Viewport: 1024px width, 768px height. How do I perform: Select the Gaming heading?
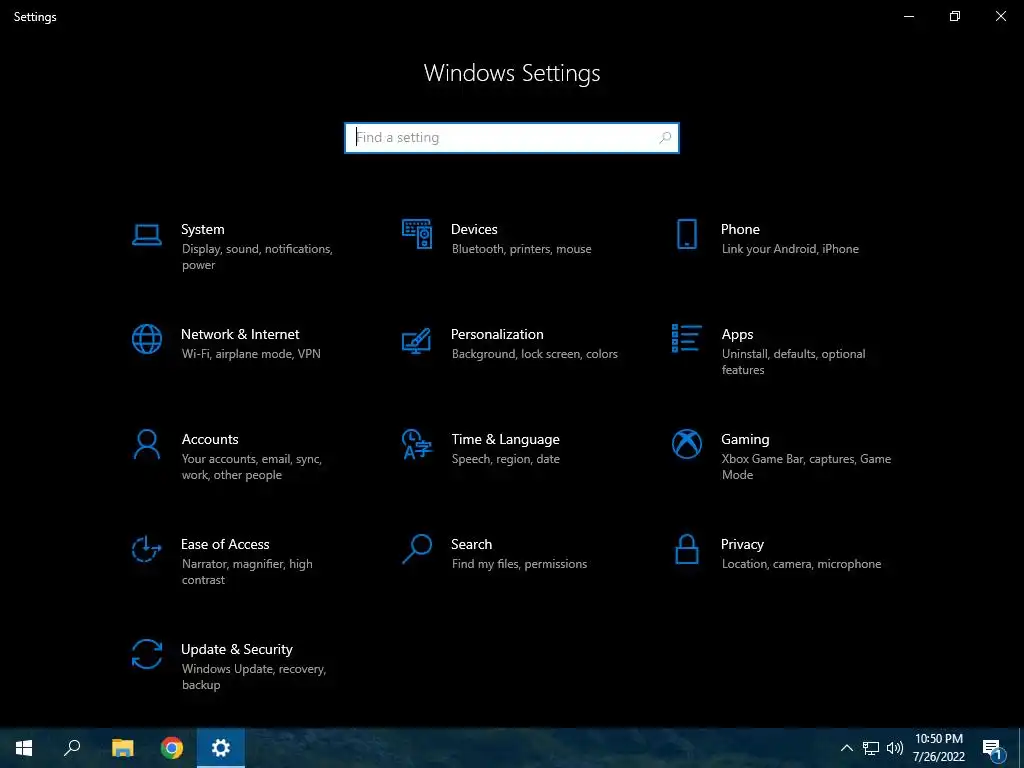pyautogui.click(x=745, y=440)
